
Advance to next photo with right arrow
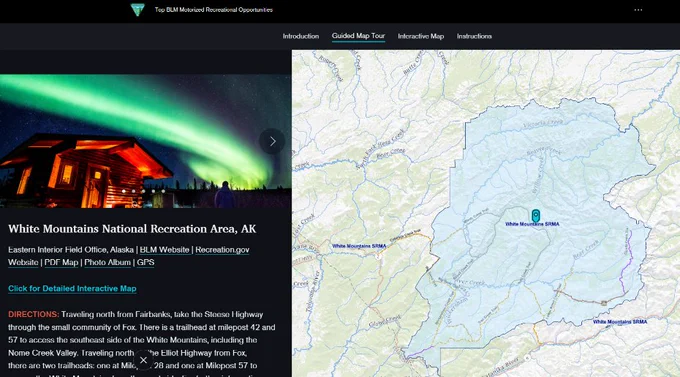point(272,141)
